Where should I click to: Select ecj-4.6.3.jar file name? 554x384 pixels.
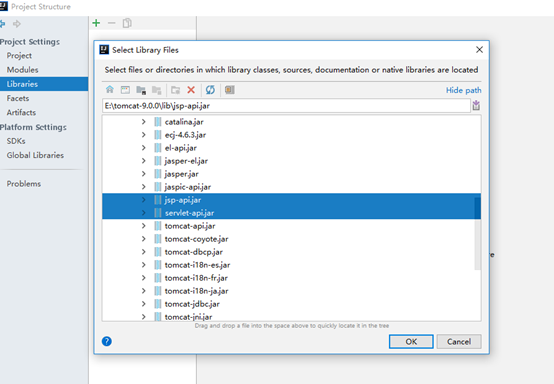tap(185, 135)
